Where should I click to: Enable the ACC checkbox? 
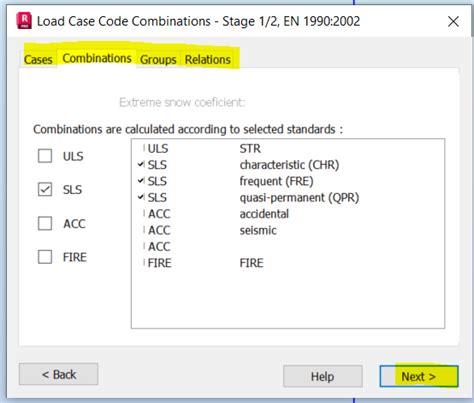[x=45, y=223]
